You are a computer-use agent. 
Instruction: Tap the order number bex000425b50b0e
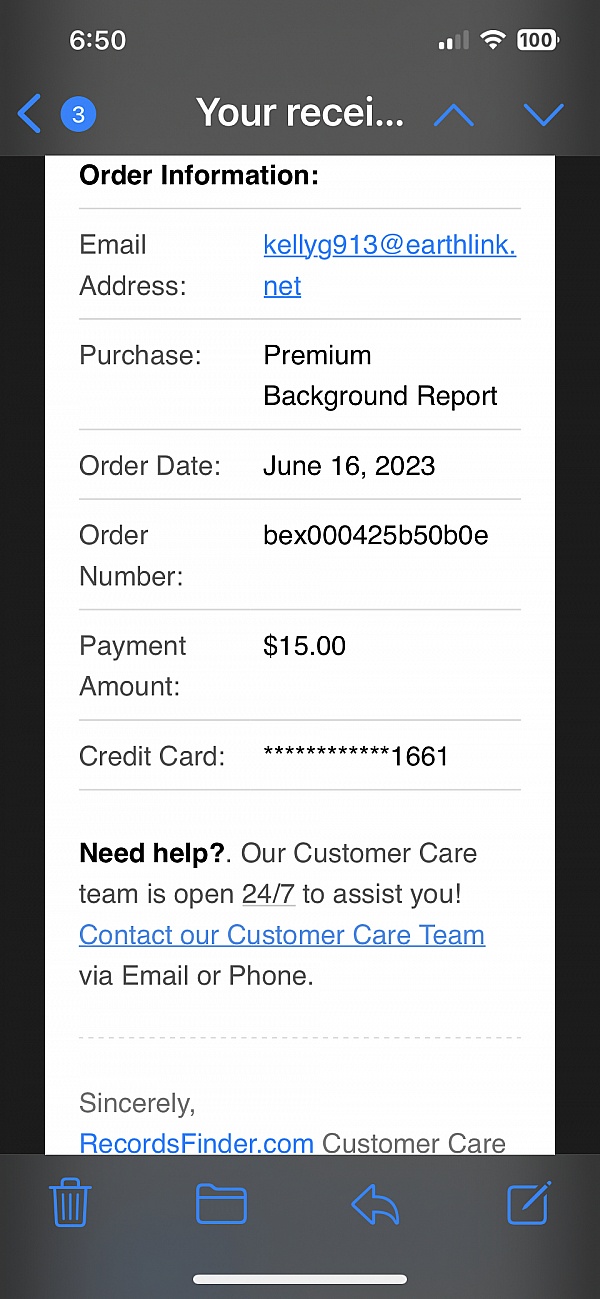point(375,535)
